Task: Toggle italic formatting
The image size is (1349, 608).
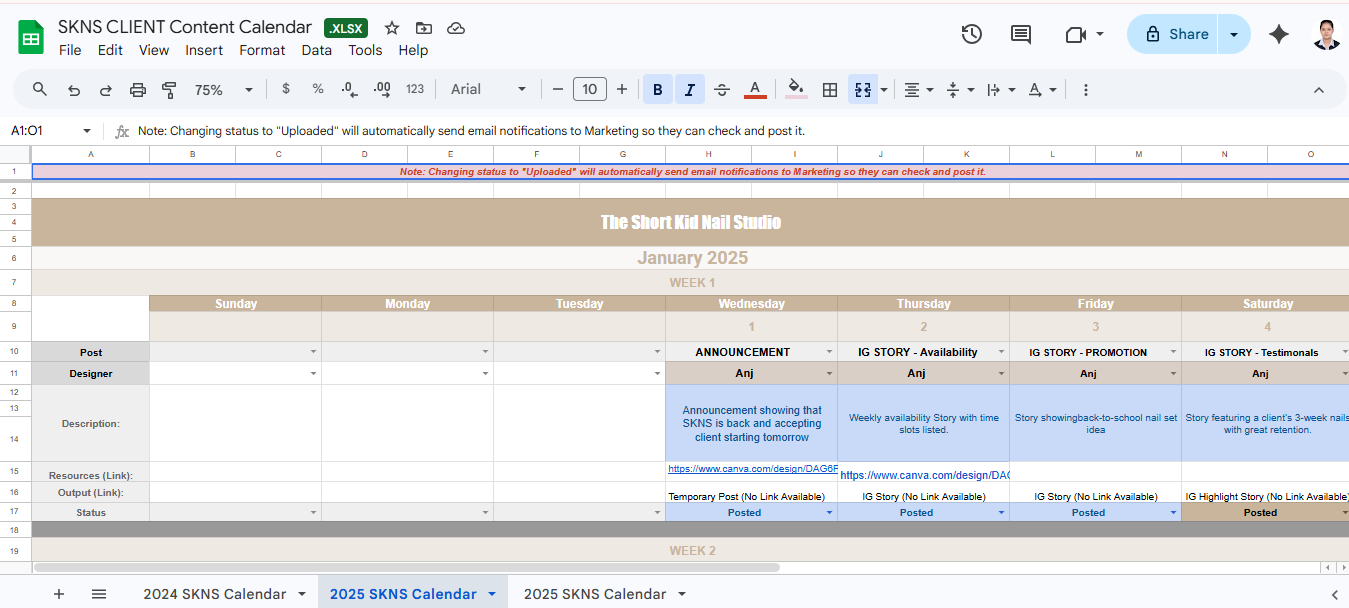Action: (689, 90)
